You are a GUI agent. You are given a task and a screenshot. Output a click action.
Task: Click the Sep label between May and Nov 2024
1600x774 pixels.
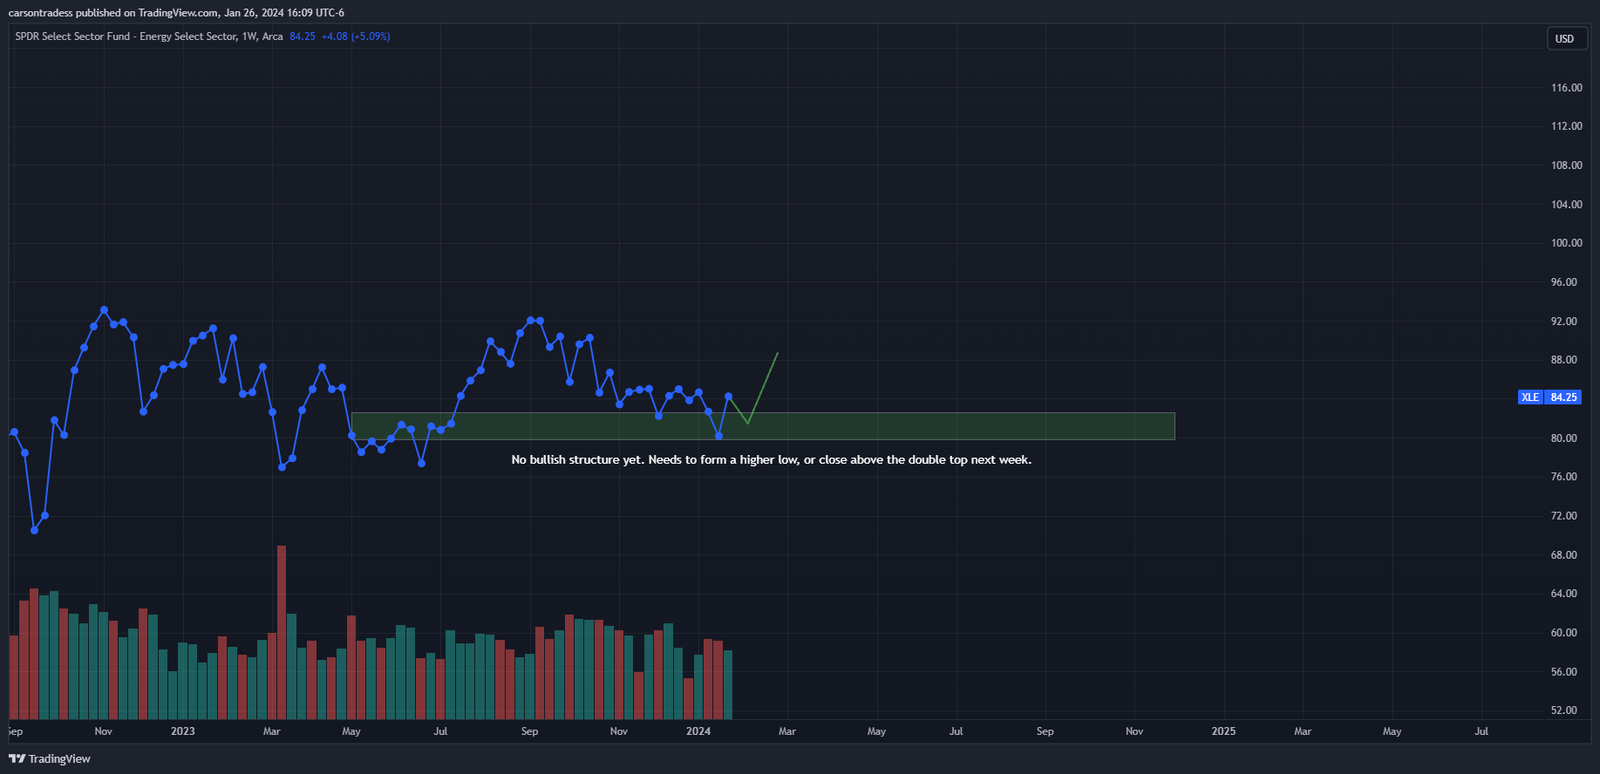click(x=1045, y=731)
